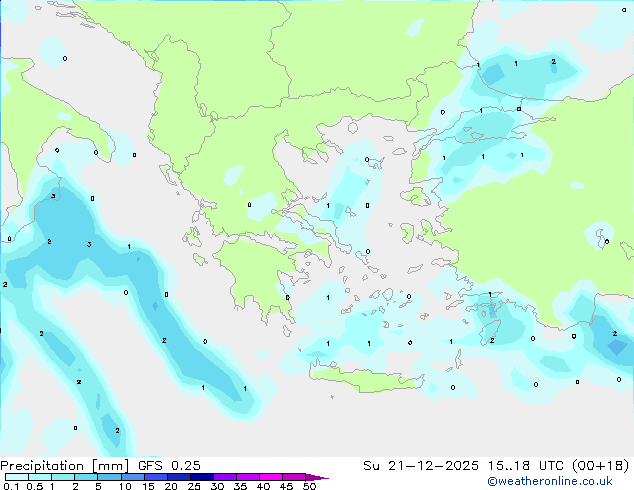Viewport: 634px width, 490px height.
Task: Click the "(00+18)" forecast run text
Action: pyautogui.click(x=600, y=466)
